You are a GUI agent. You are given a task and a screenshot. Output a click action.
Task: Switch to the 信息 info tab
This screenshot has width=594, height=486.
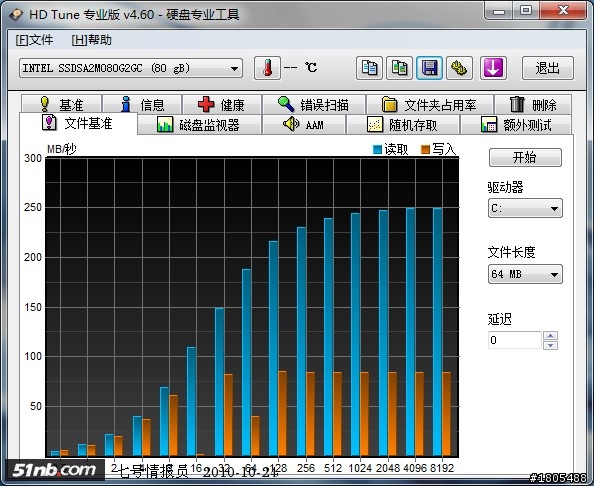[x=142, y=104]
